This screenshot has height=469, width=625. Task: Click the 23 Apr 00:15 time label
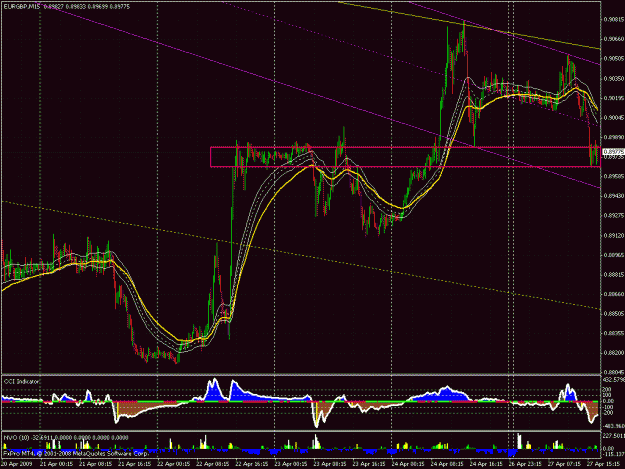click(291, 464)
